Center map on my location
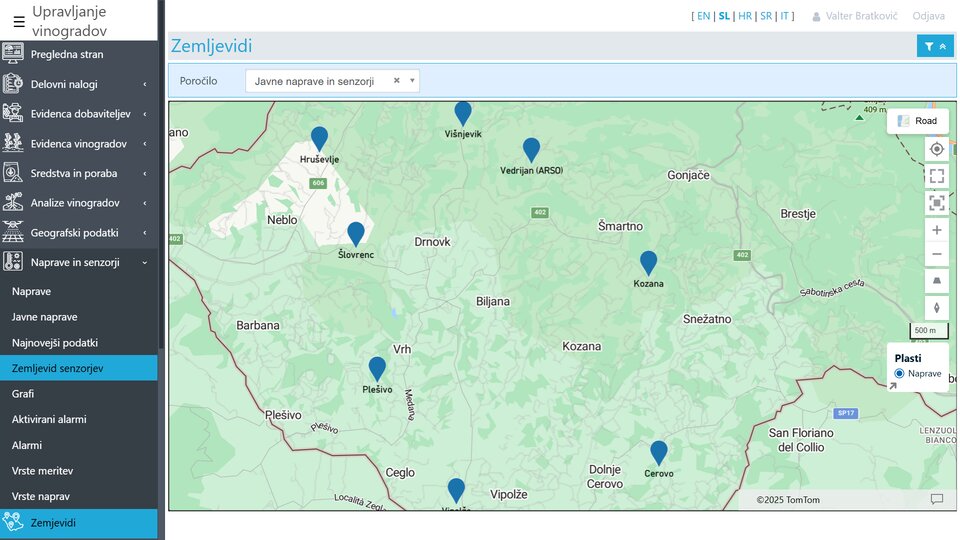The height and width of the screenshot is (540, 960). click(936, 149)
